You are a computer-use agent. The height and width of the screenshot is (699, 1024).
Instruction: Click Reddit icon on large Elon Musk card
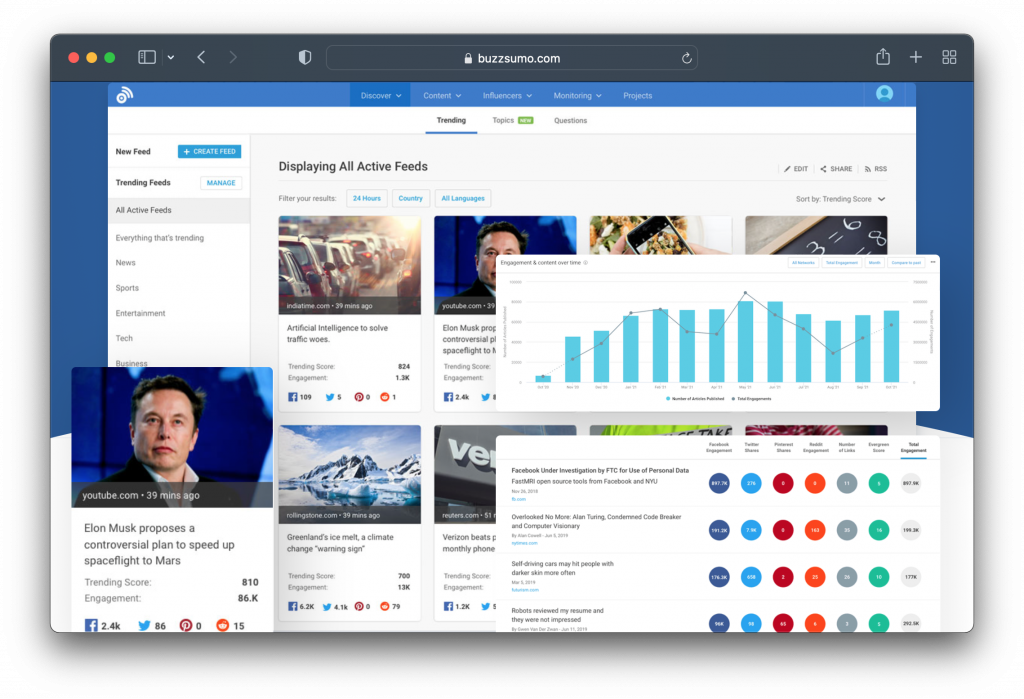tap(223, 625)
